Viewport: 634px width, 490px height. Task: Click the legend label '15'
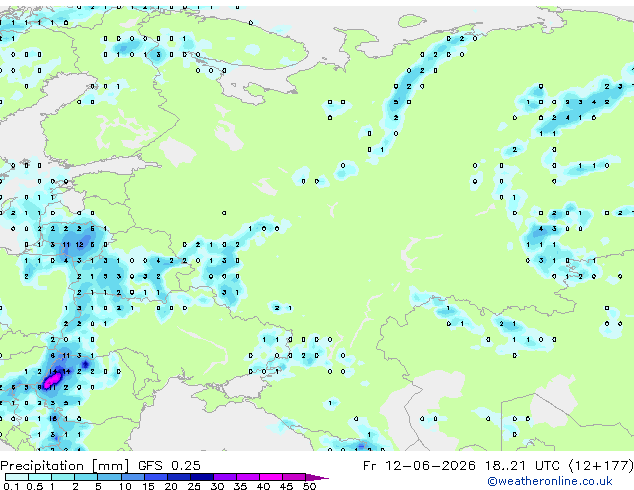(148, 486)
